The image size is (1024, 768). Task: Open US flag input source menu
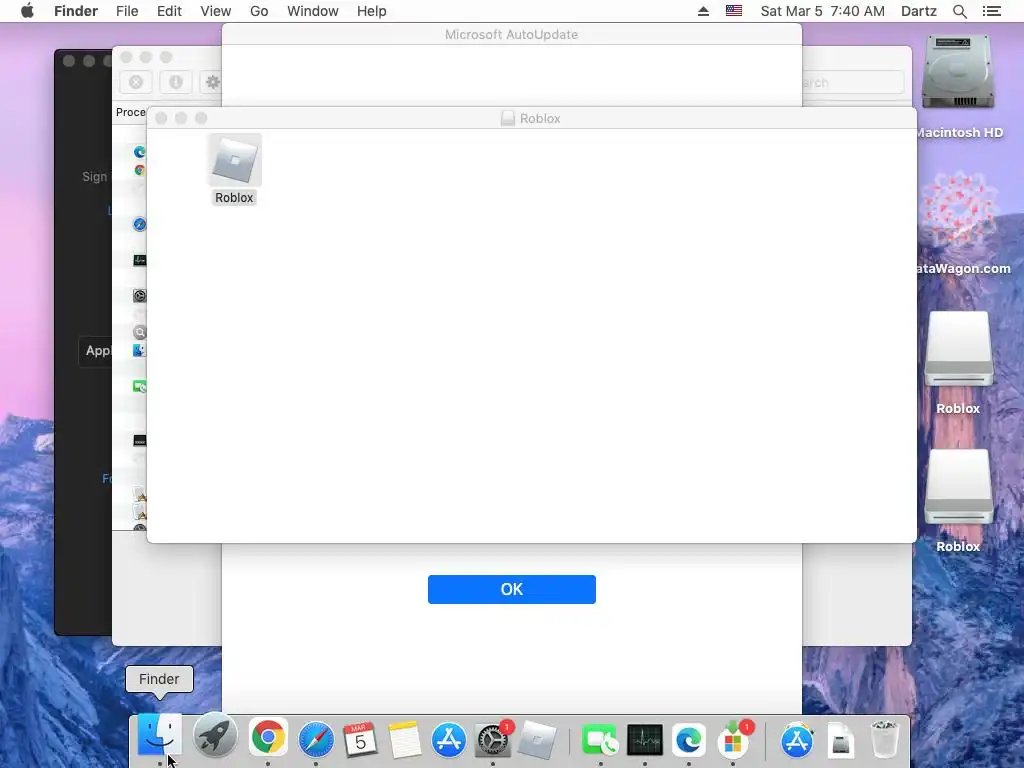click(x=733, y=11)
